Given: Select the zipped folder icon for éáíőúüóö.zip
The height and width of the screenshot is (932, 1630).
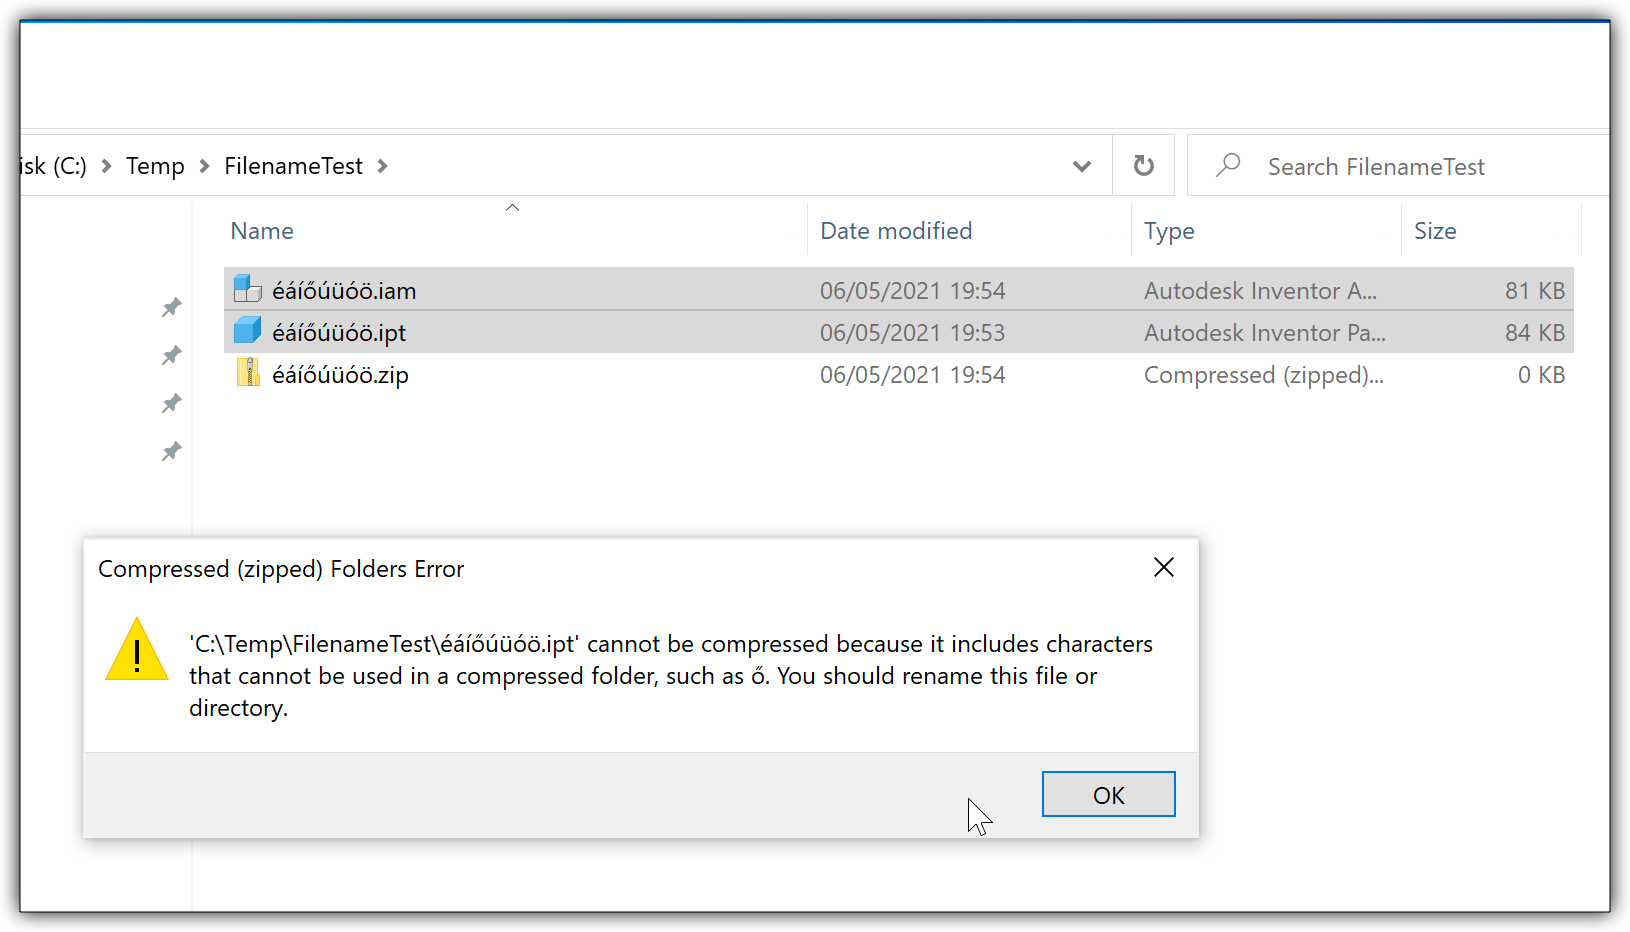Looking at the screenshot, I should click(x=247, y=373).
